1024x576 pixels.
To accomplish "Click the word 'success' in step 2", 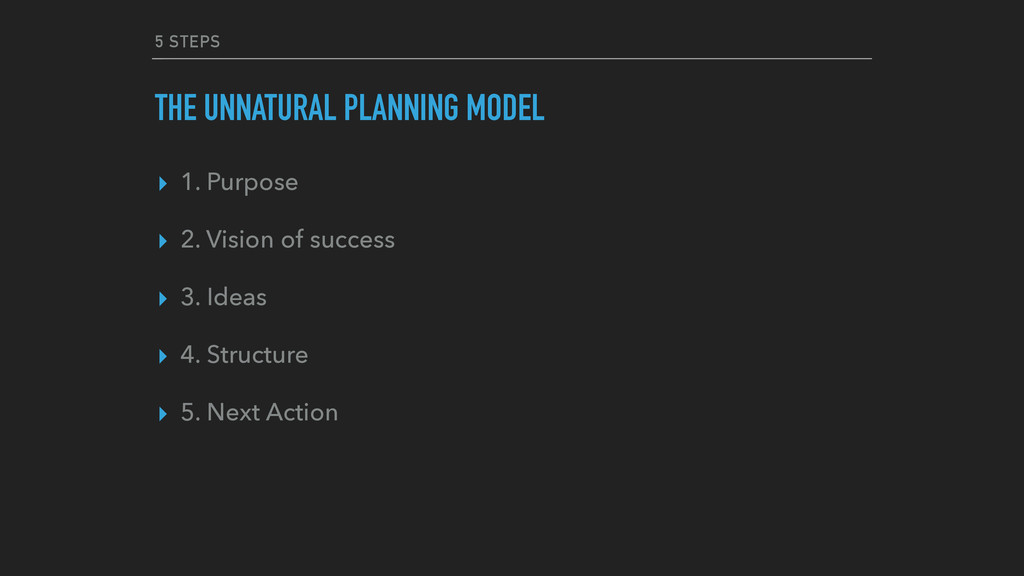I will (352, 240).
